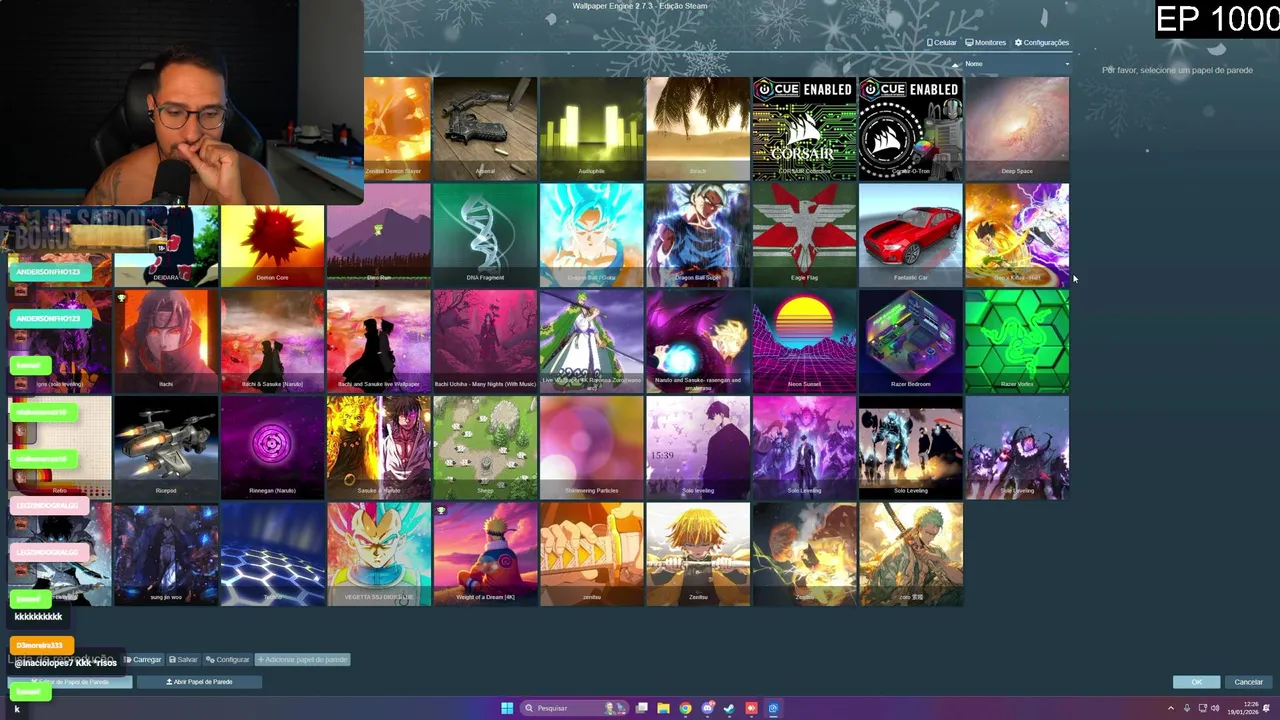Select the Corsair-O-Tron wallpaper
This screenshot has height=720, width=1280.
coord(911,128)
